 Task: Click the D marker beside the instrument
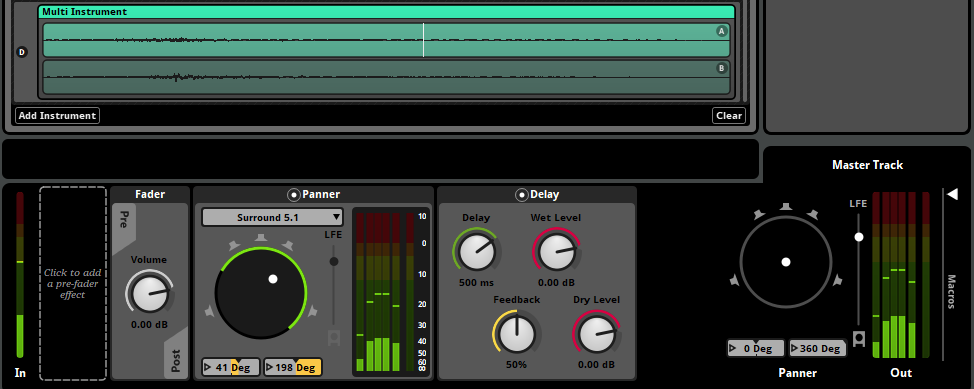pos(22,52)
